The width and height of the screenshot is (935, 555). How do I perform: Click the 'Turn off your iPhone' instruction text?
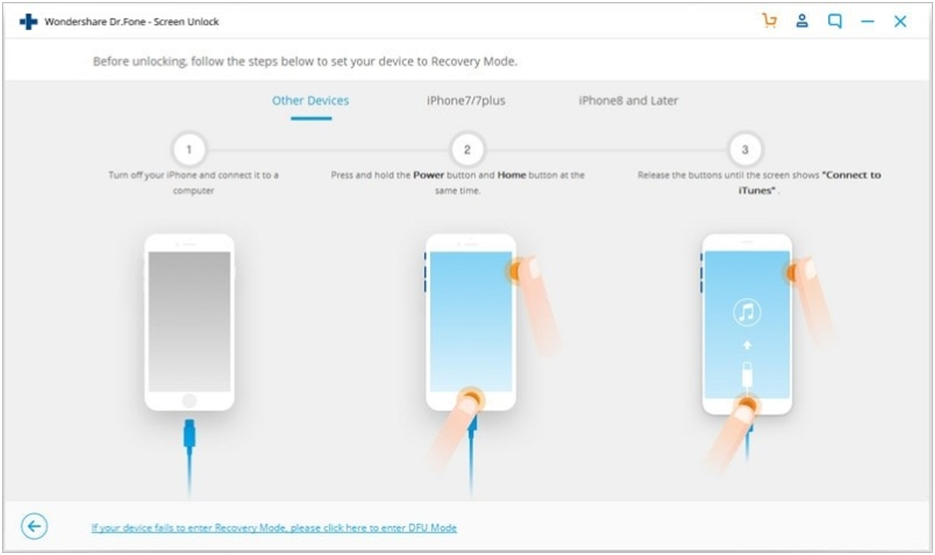click(193, 182)
